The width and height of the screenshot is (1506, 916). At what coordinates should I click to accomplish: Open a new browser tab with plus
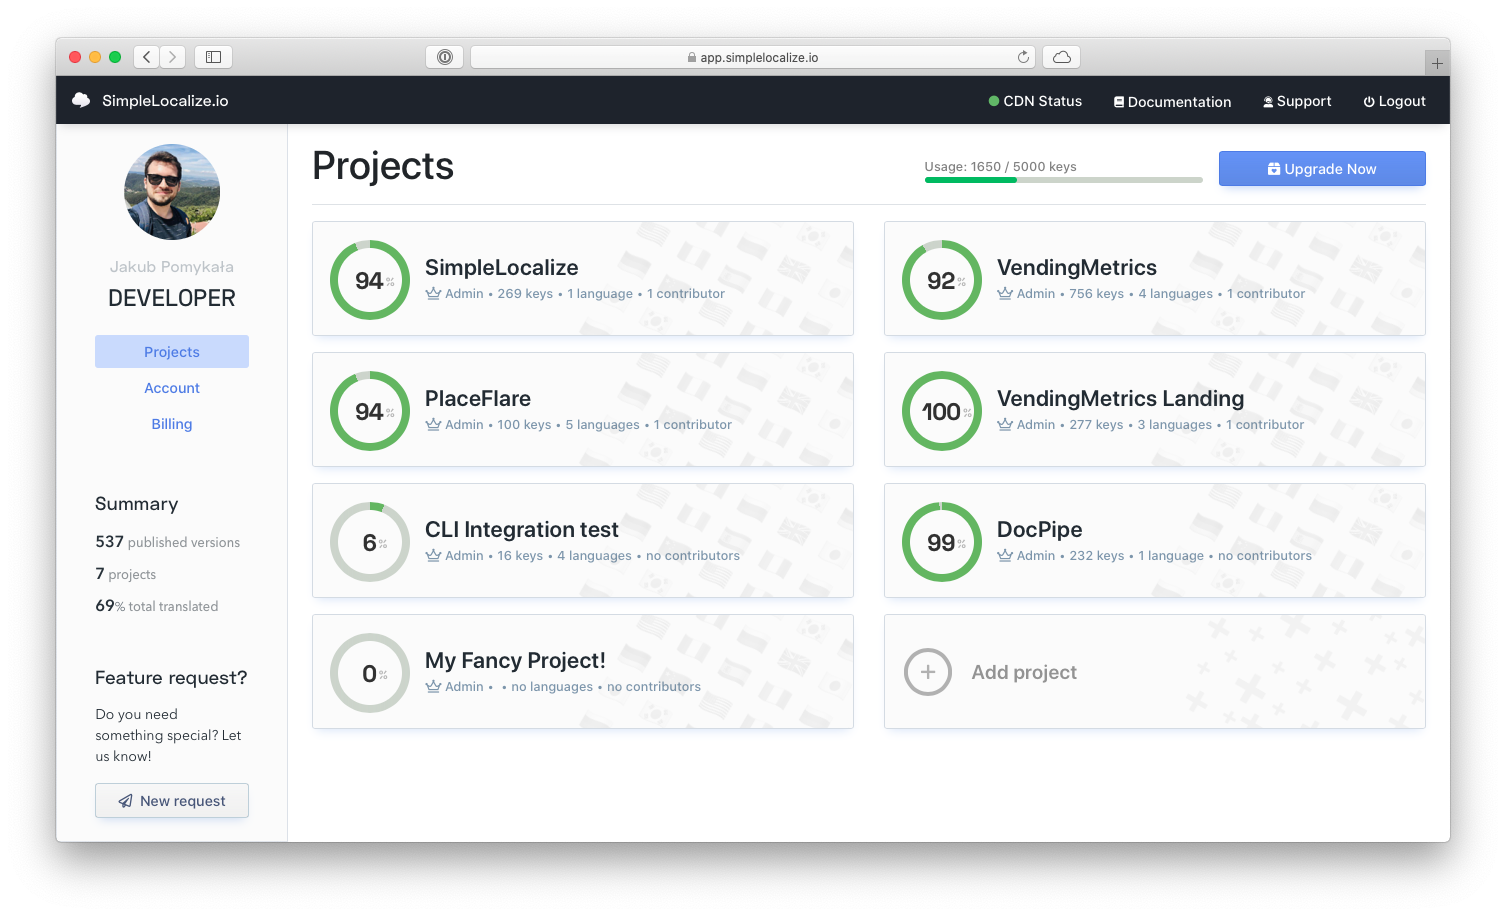click(1437, 63)
